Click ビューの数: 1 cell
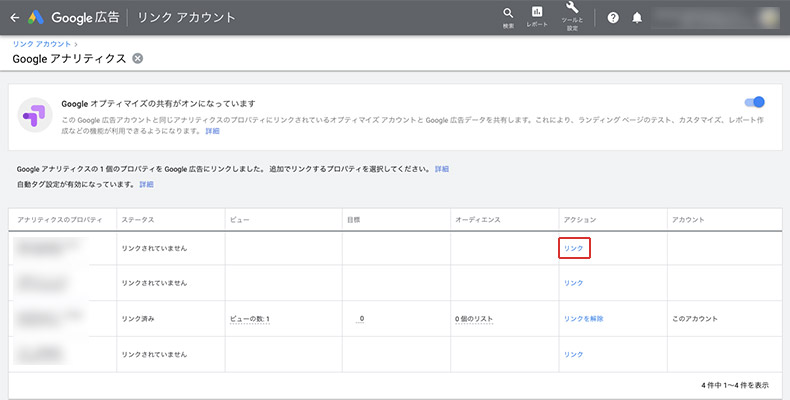This screenshot has height=400, width=790. (249, 319)
